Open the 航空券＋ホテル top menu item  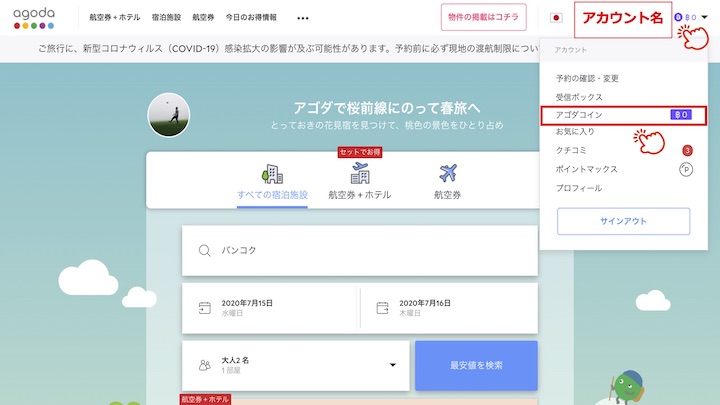point(115,17)
